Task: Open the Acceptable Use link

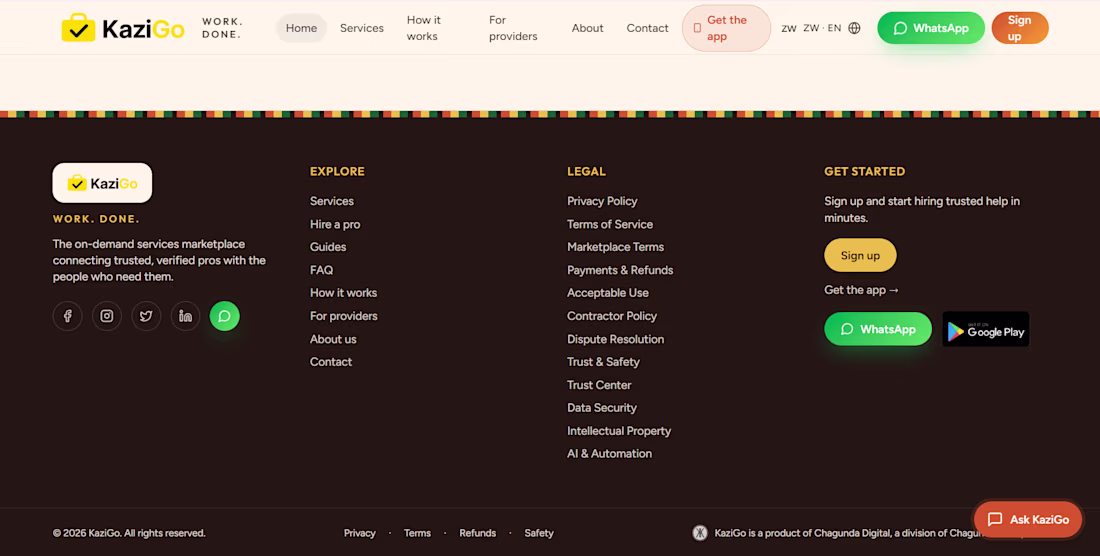Action: 608,292
